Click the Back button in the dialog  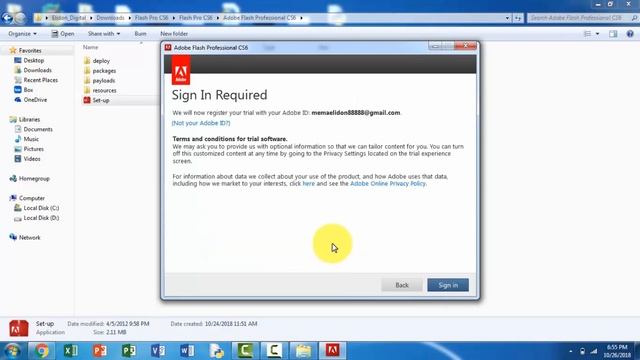[x=402, y=285]
